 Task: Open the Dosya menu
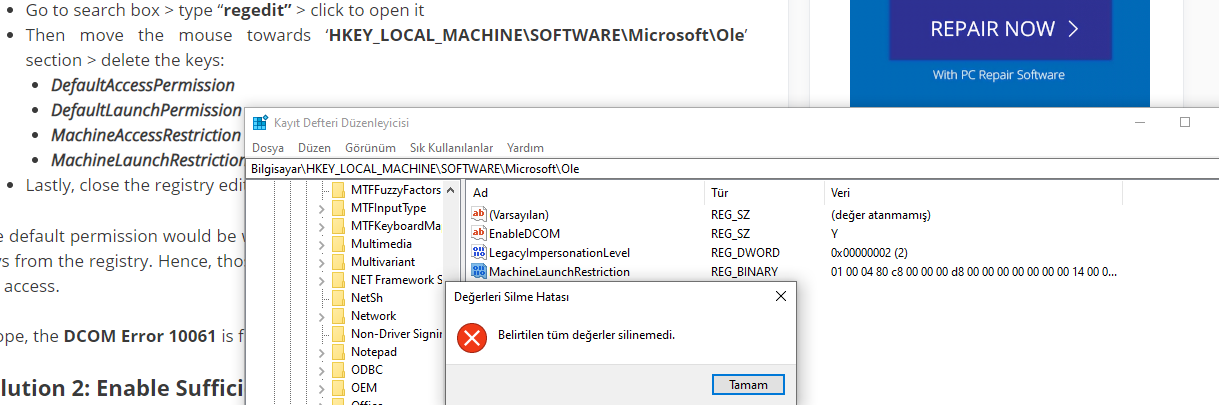click(268, 148)
